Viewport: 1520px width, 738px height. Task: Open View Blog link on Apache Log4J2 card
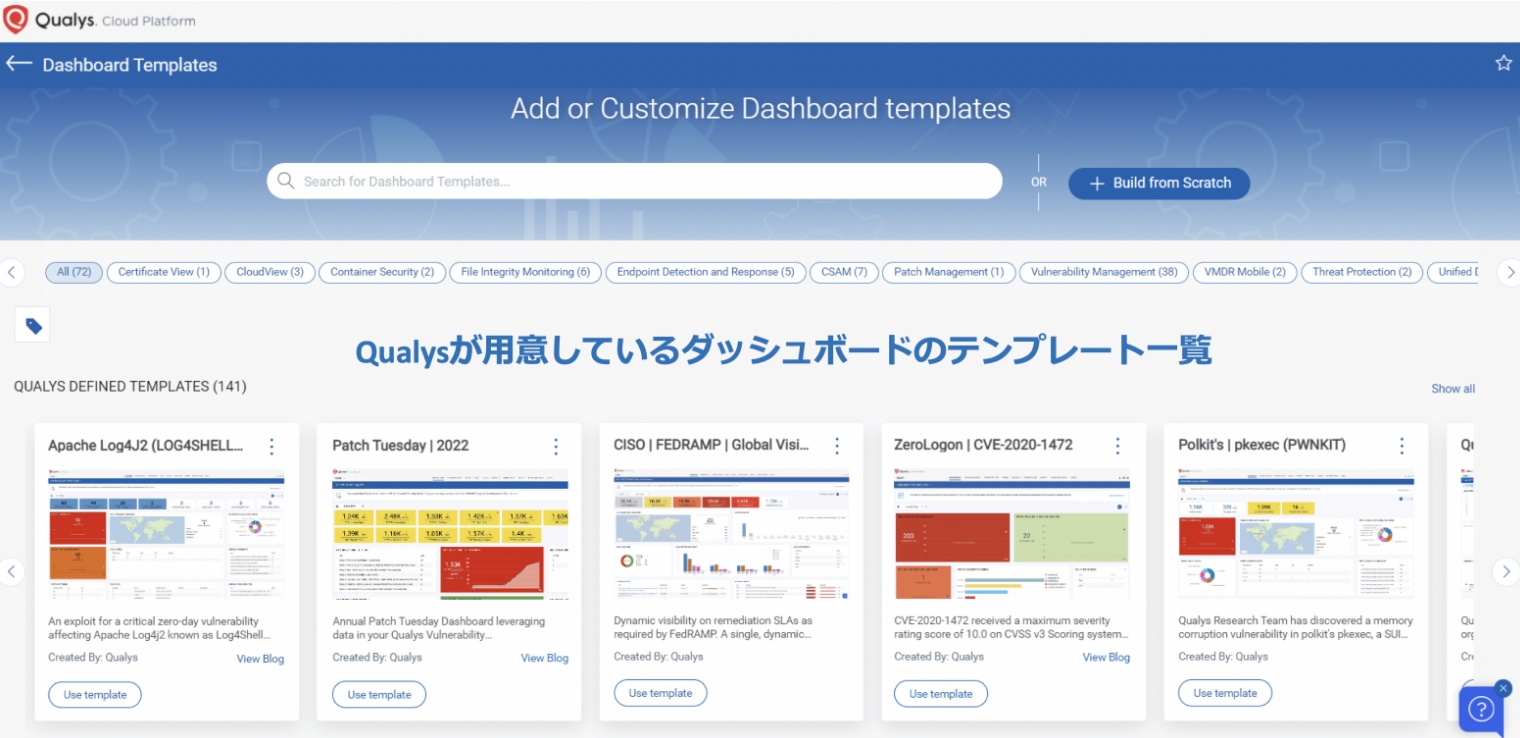[260, 659]
